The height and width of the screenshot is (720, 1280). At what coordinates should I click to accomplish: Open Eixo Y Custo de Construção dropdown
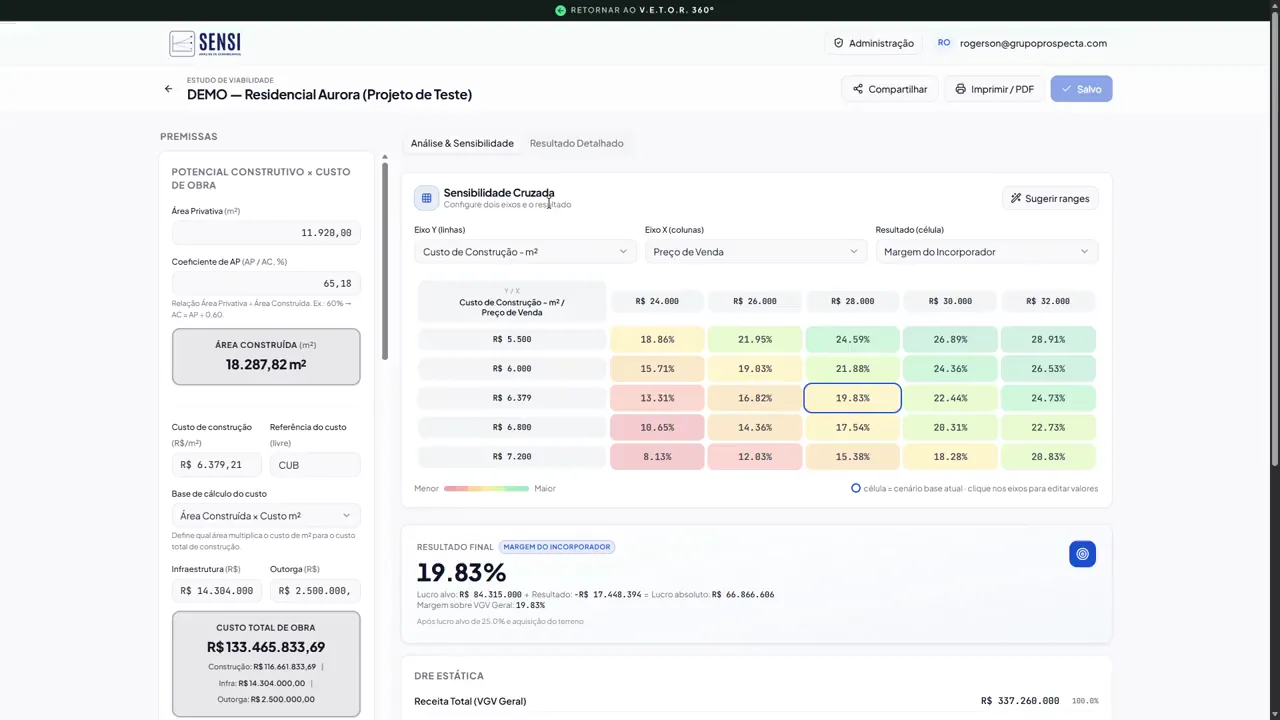click(525, 252)
